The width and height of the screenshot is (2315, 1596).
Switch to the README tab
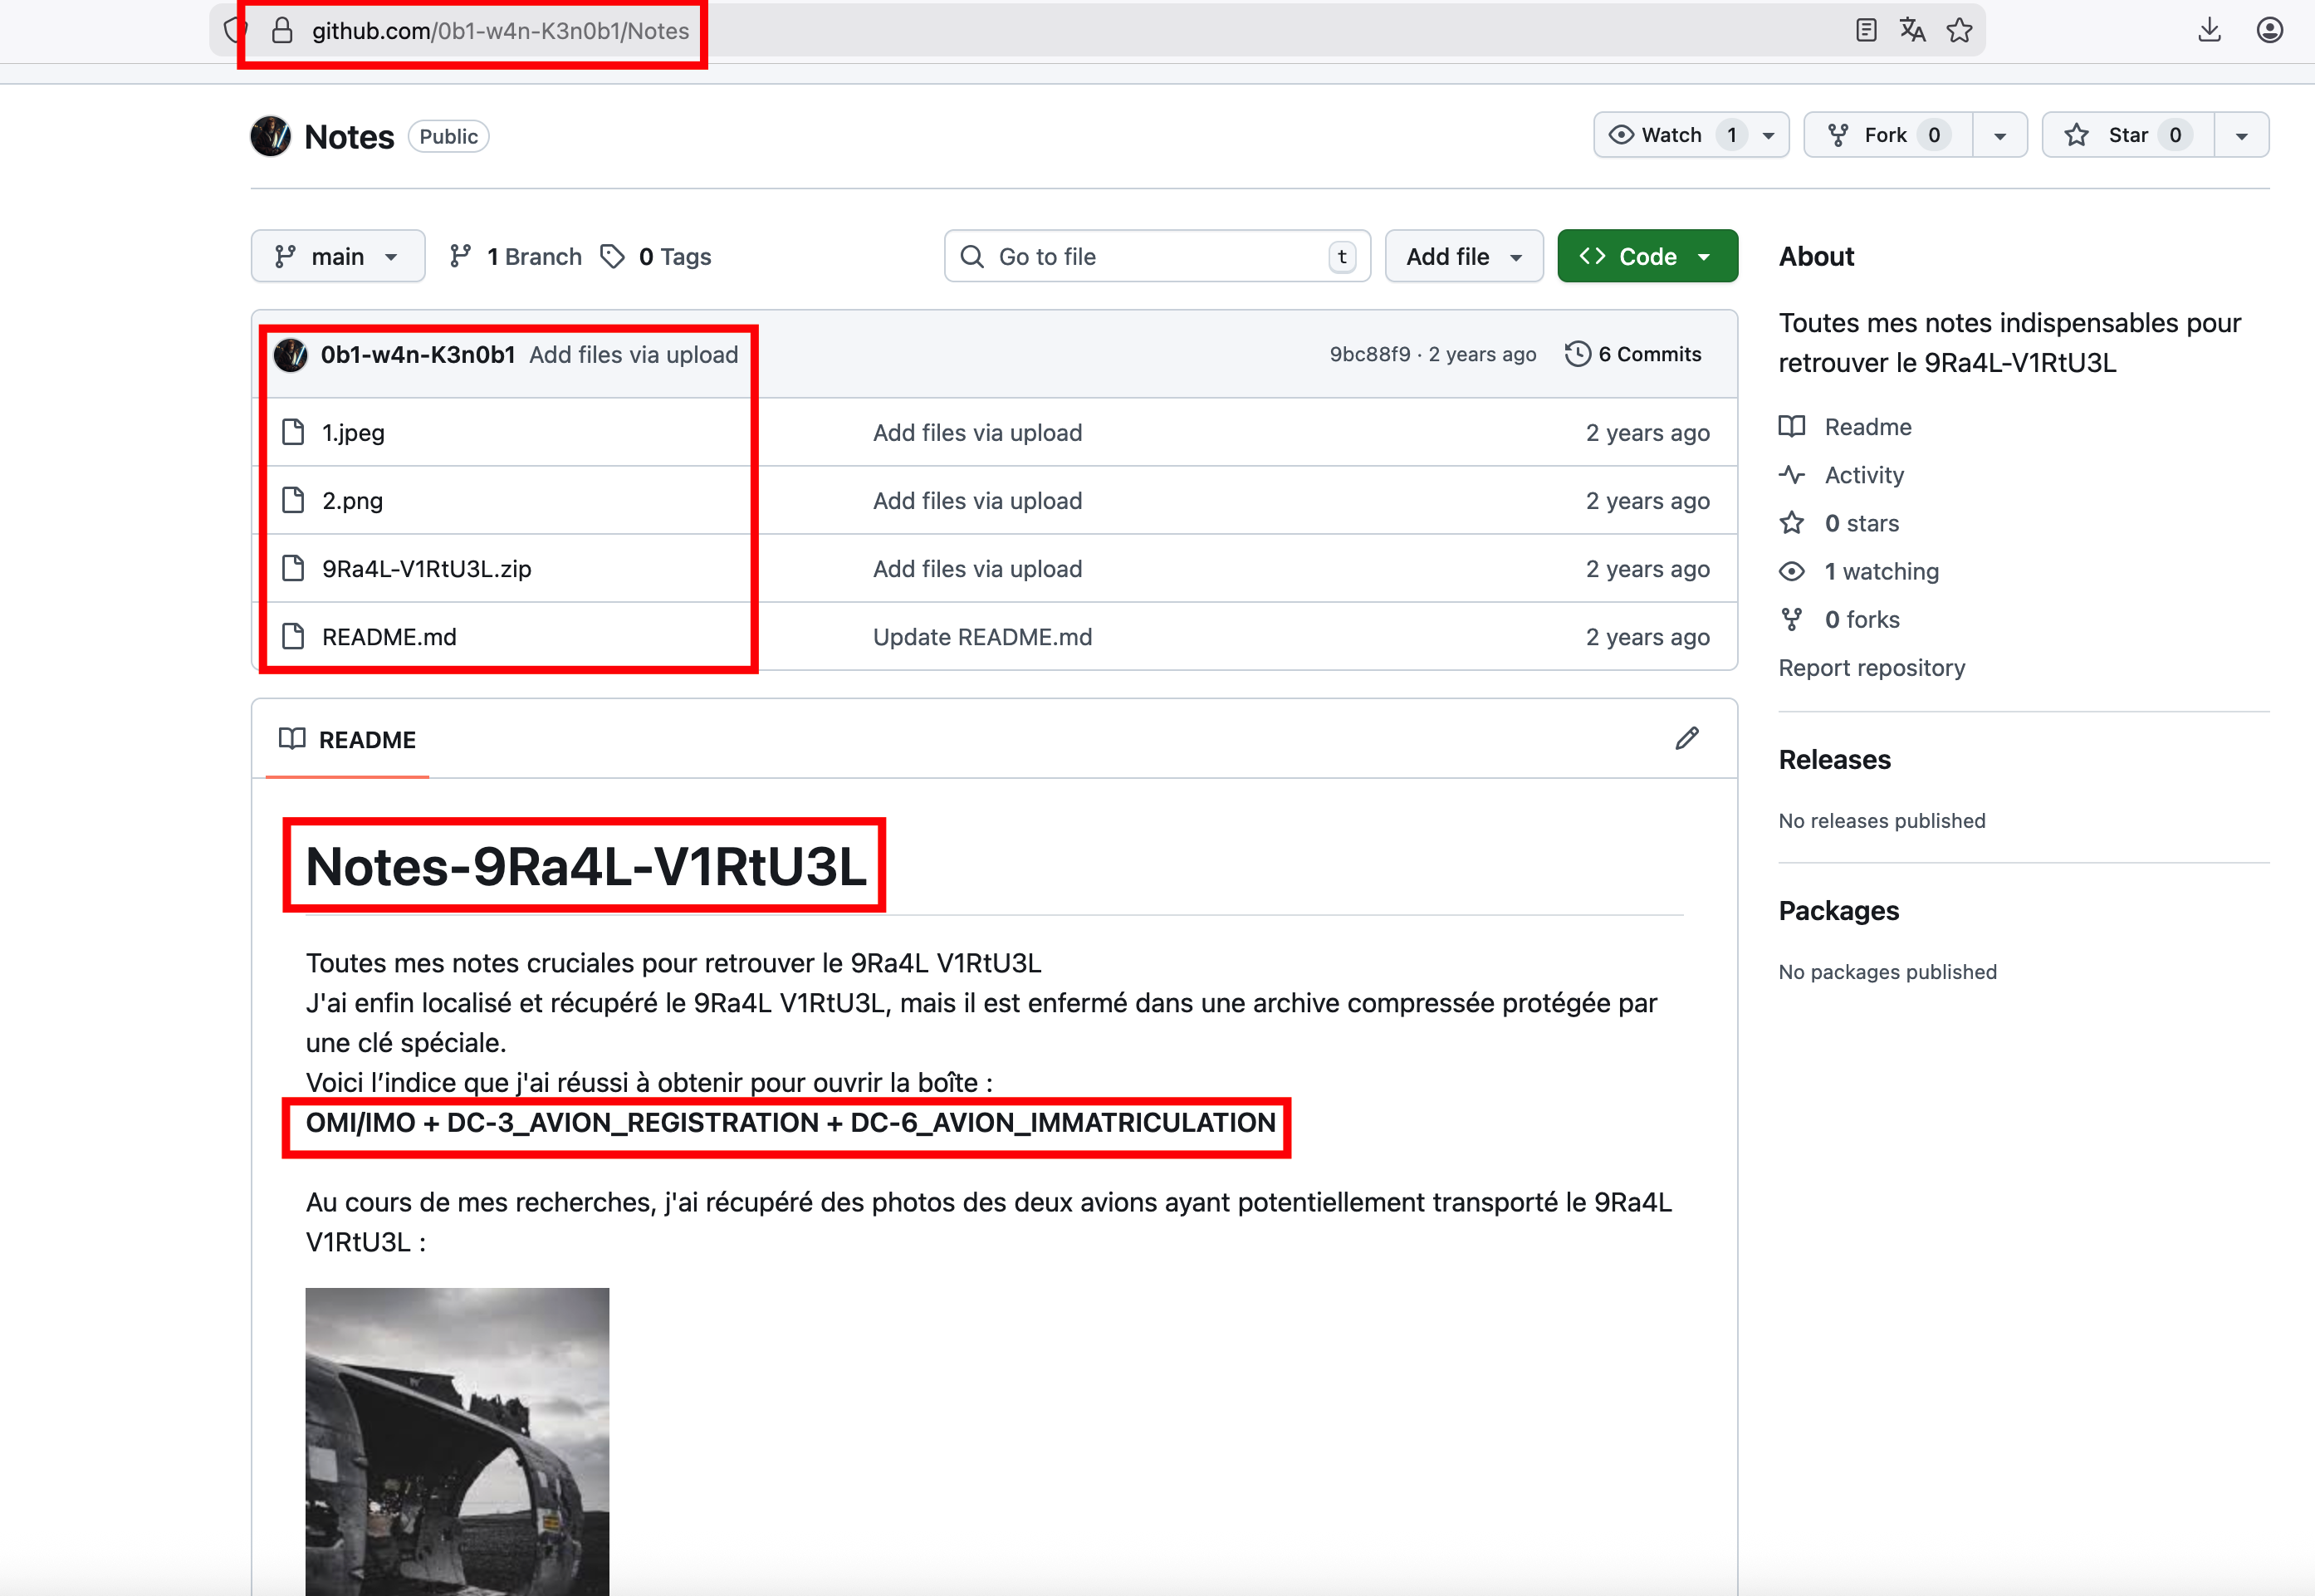(x=367, y=739)
